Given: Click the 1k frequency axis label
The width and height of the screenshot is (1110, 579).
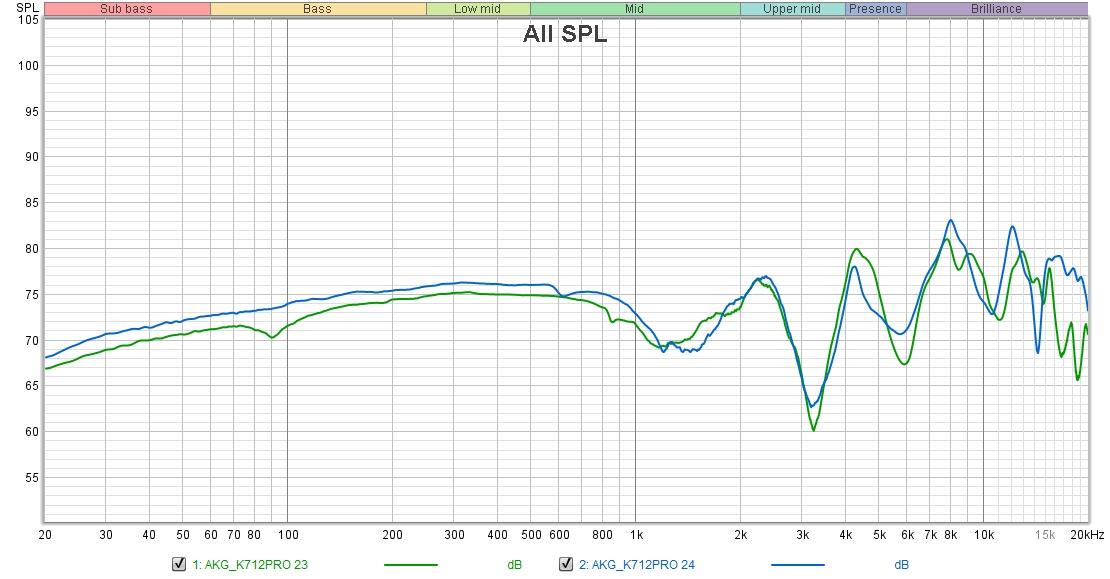Looking at the screenshot, I should (x=636, y=535).
